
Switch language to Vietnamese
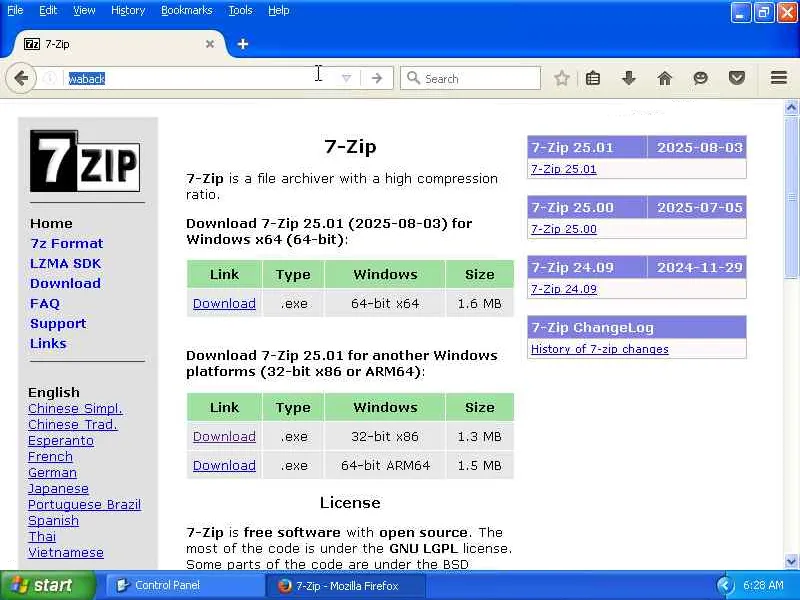(x=66, y=553)
